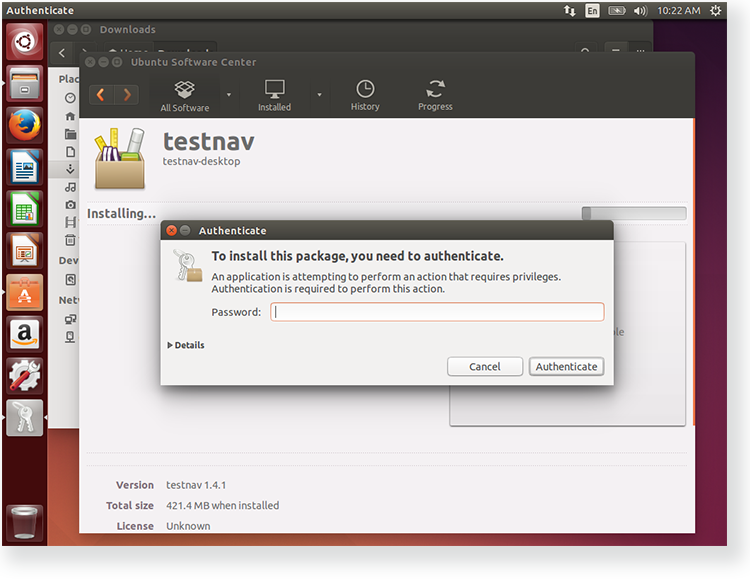The width and height of the screenshot is (750, 580).
Task: Open the sound volume indicator
Action: click(640, 11)
